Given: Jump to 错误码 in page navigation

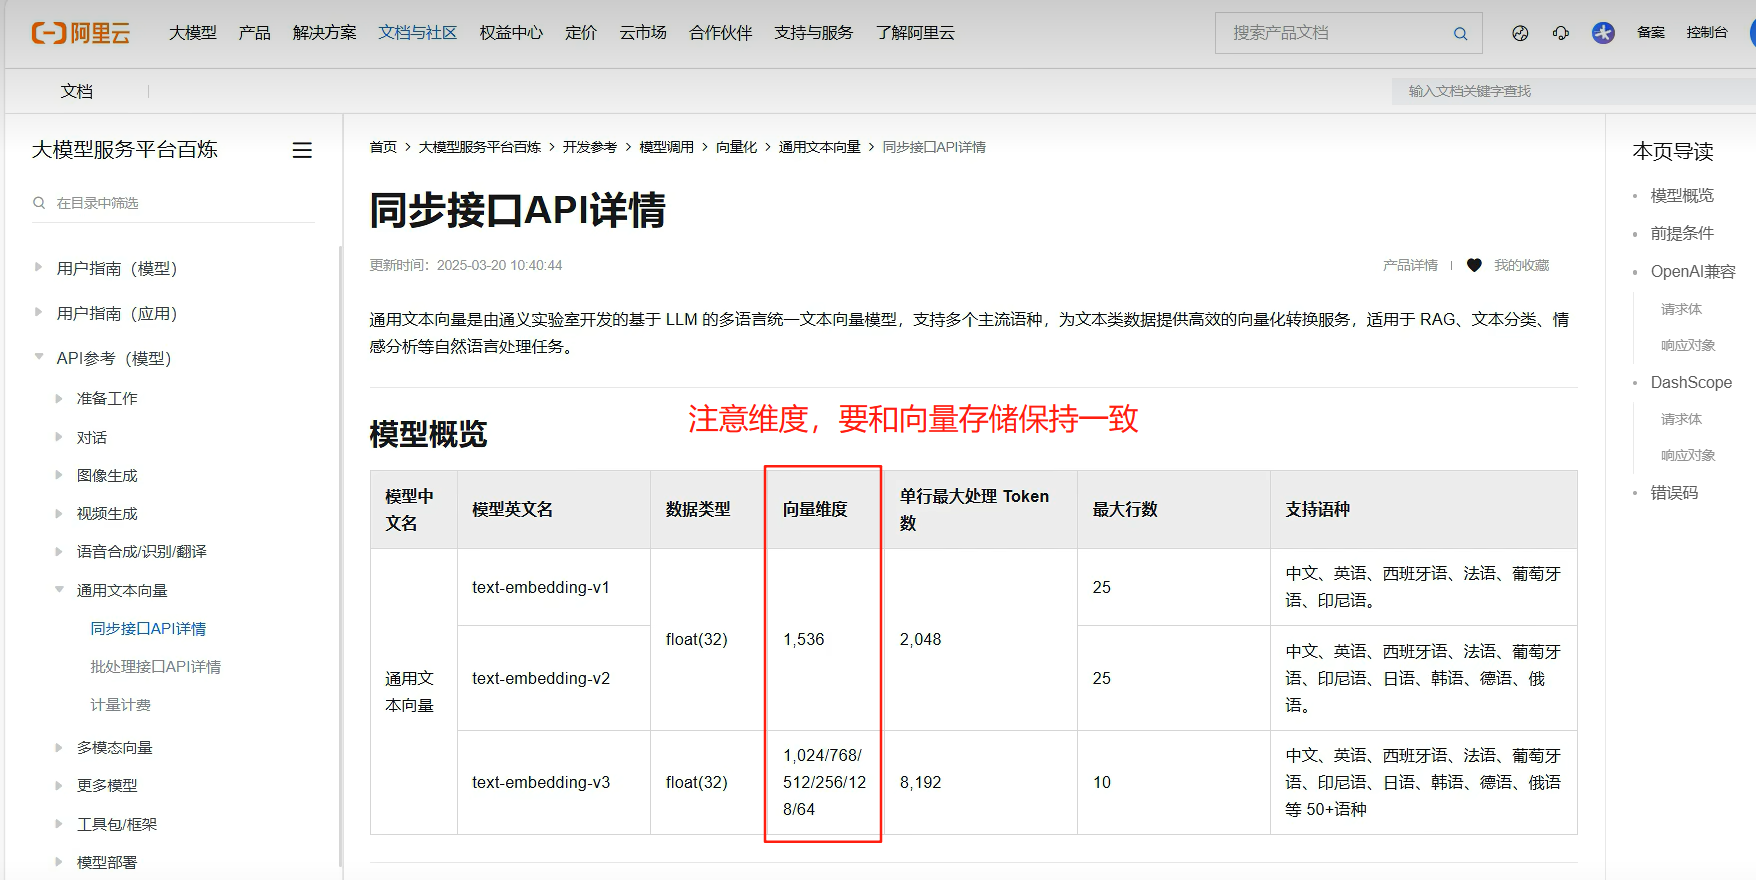Looking at the screenshot, I should tap(1674, 492).
